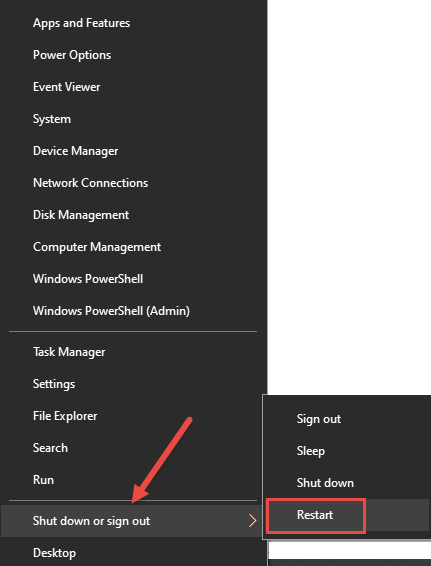Launch File Explorer
The width and height of the screenshot is (431, 566).
click(134, 416)
